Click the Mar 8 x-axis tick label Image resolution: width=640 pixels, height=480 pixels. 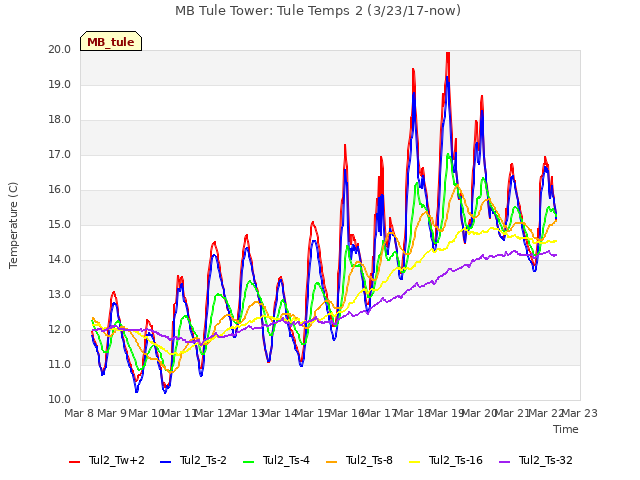click(x=80, y=413)
